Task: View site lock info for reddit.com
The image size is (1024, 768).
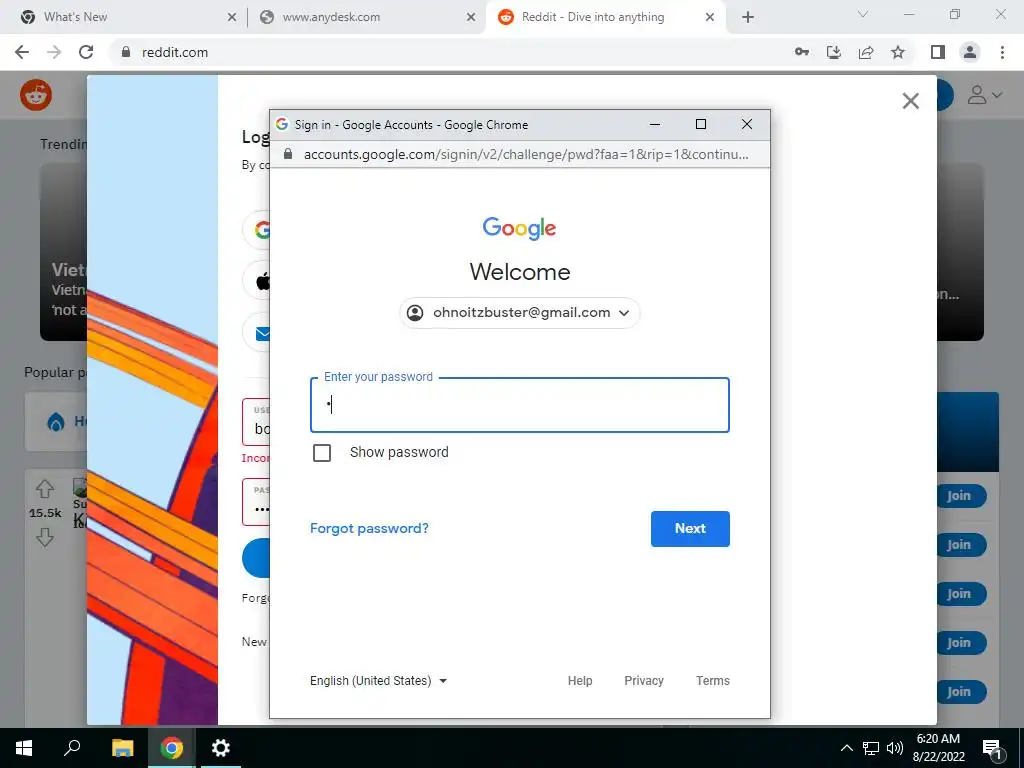Action: pyautogui.click(x=126, y=52)
